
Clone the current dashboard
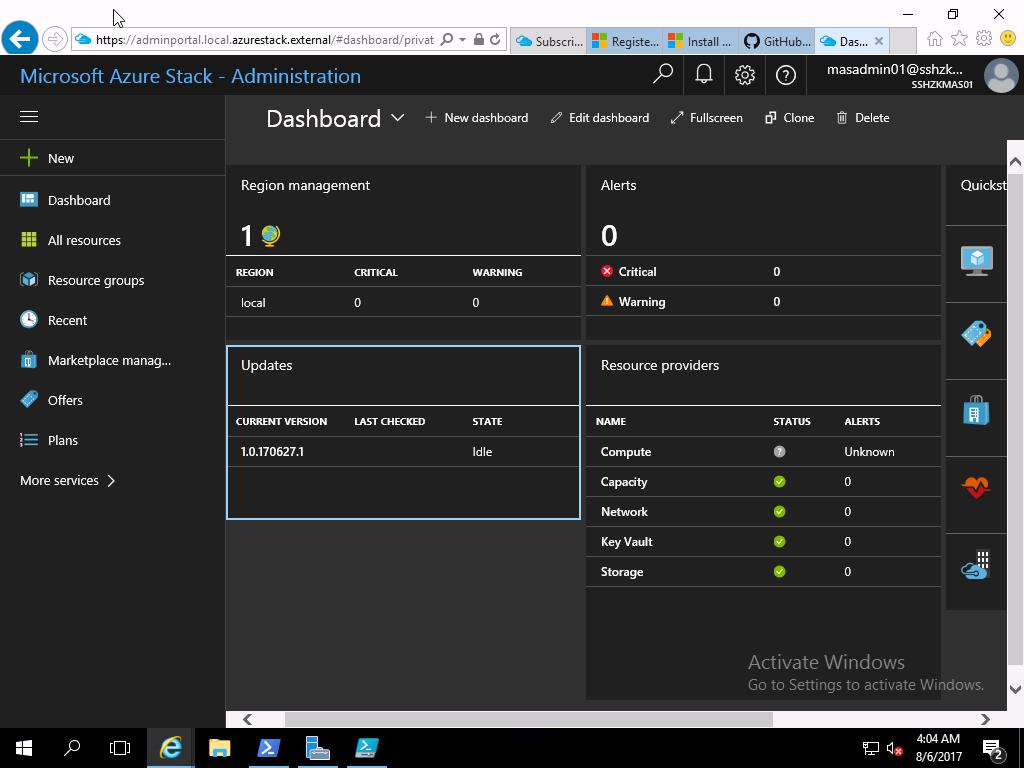tap(790, 118)
